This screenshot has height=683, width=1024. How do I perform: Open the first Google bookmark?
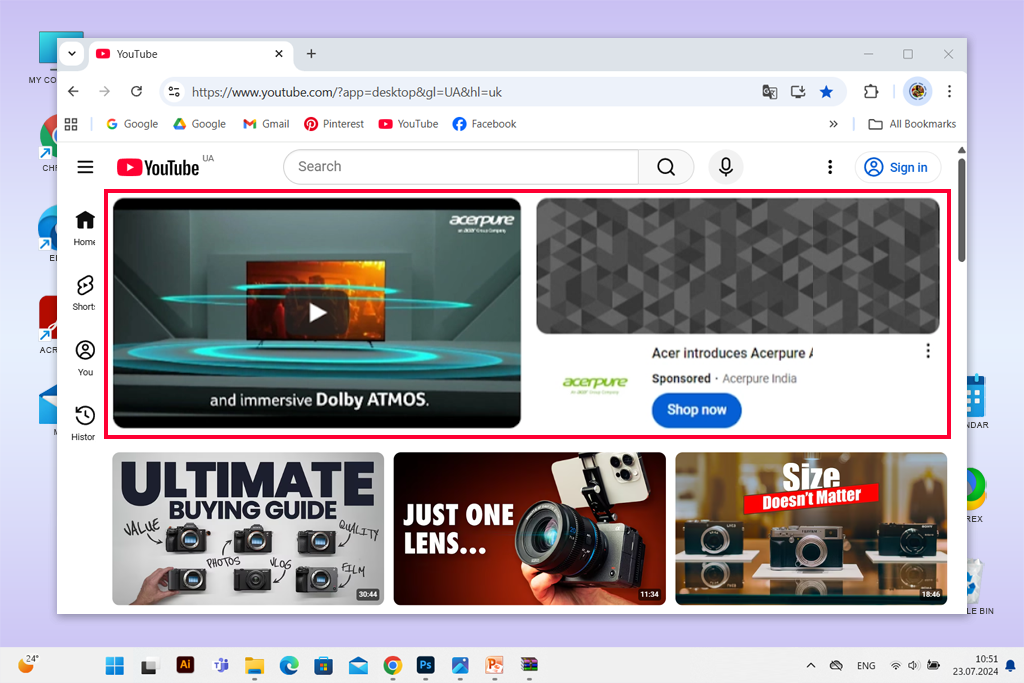pyautogui.click(x=131, y=124)
